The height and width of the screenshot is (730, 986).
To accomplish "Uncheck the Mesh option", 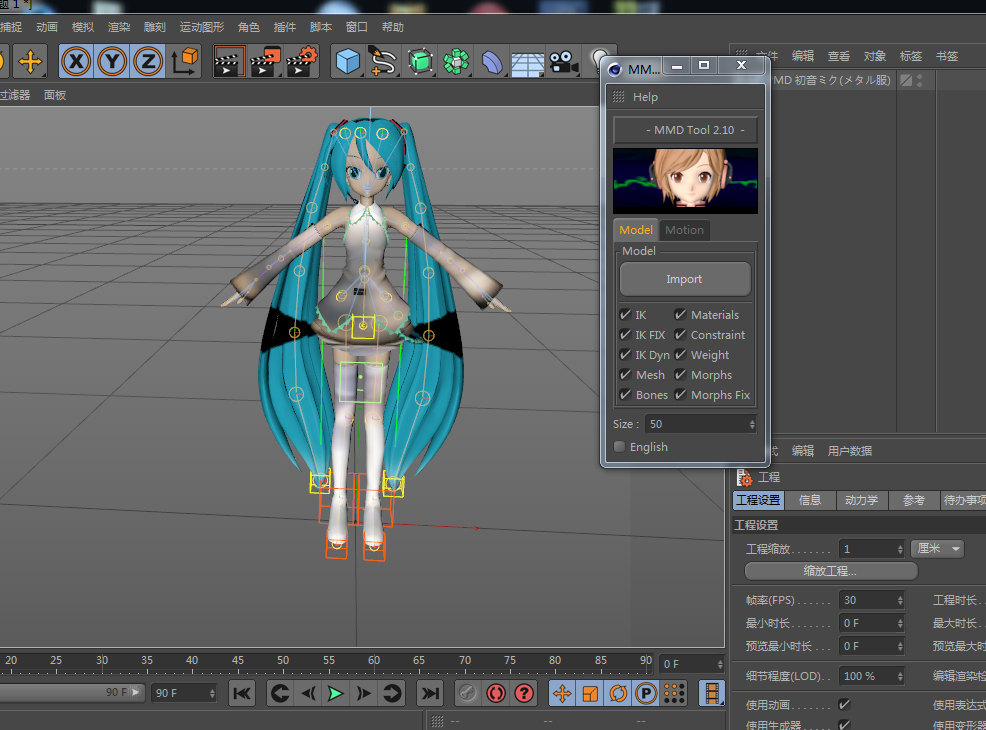I will (x=625, y=375).
